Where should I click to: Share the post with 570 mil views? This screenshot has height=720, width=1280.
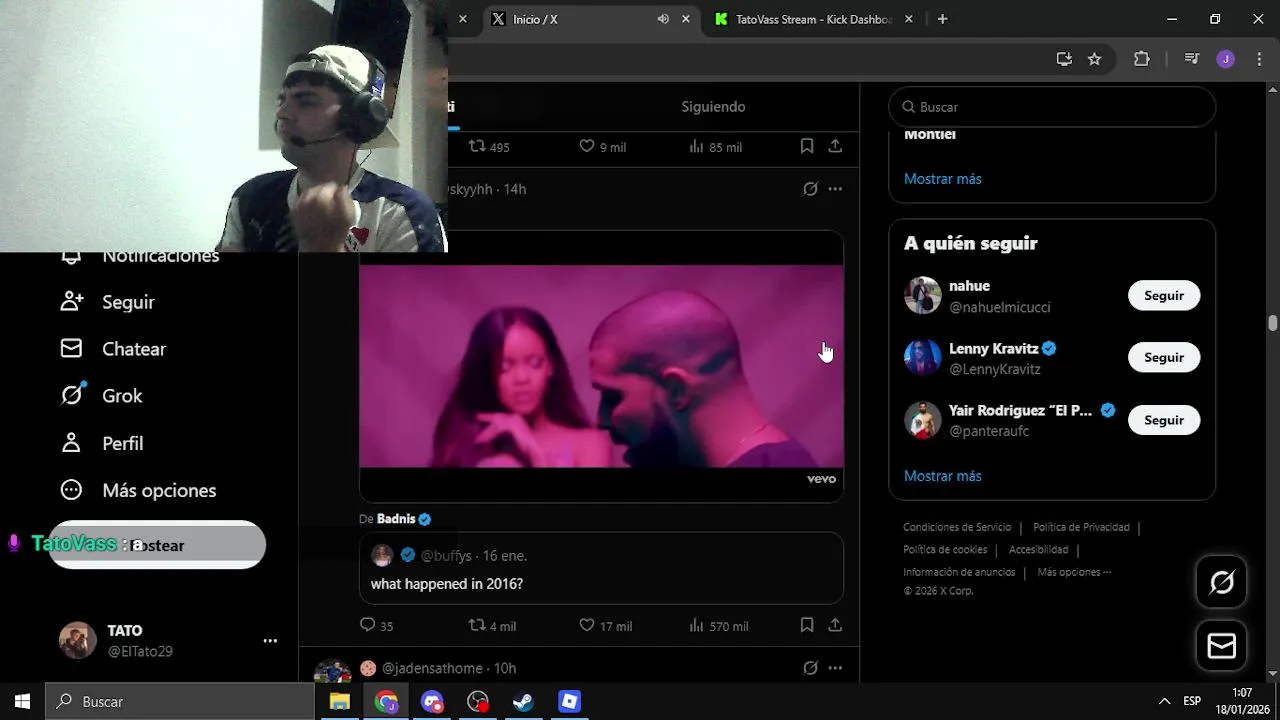(x=835, y=625)
